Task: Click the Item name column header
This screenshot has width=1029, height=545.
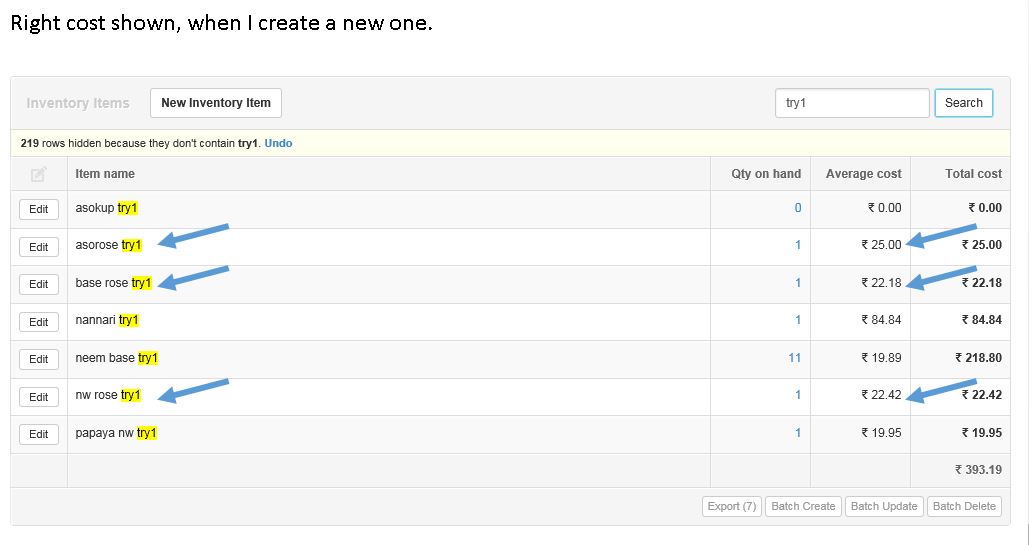Action: [x=105, y=174]
